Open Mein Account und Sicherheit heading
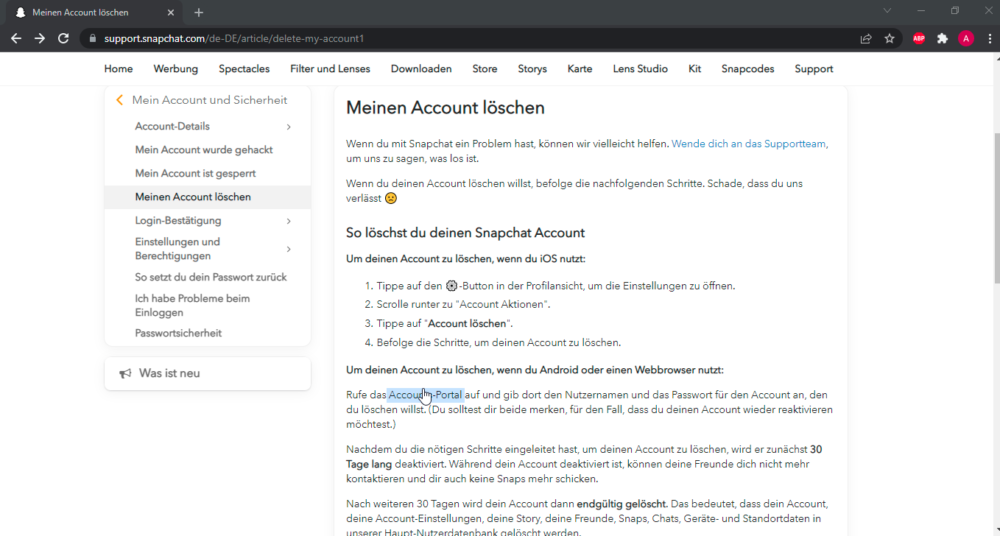 pos(209,100)
